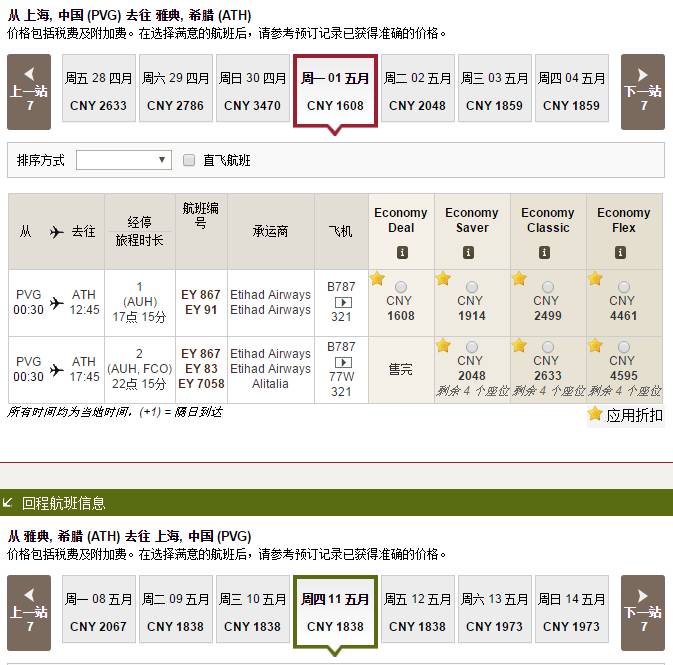Select outbound date Wednesday 03 May CNY 1859

[494, 88]
